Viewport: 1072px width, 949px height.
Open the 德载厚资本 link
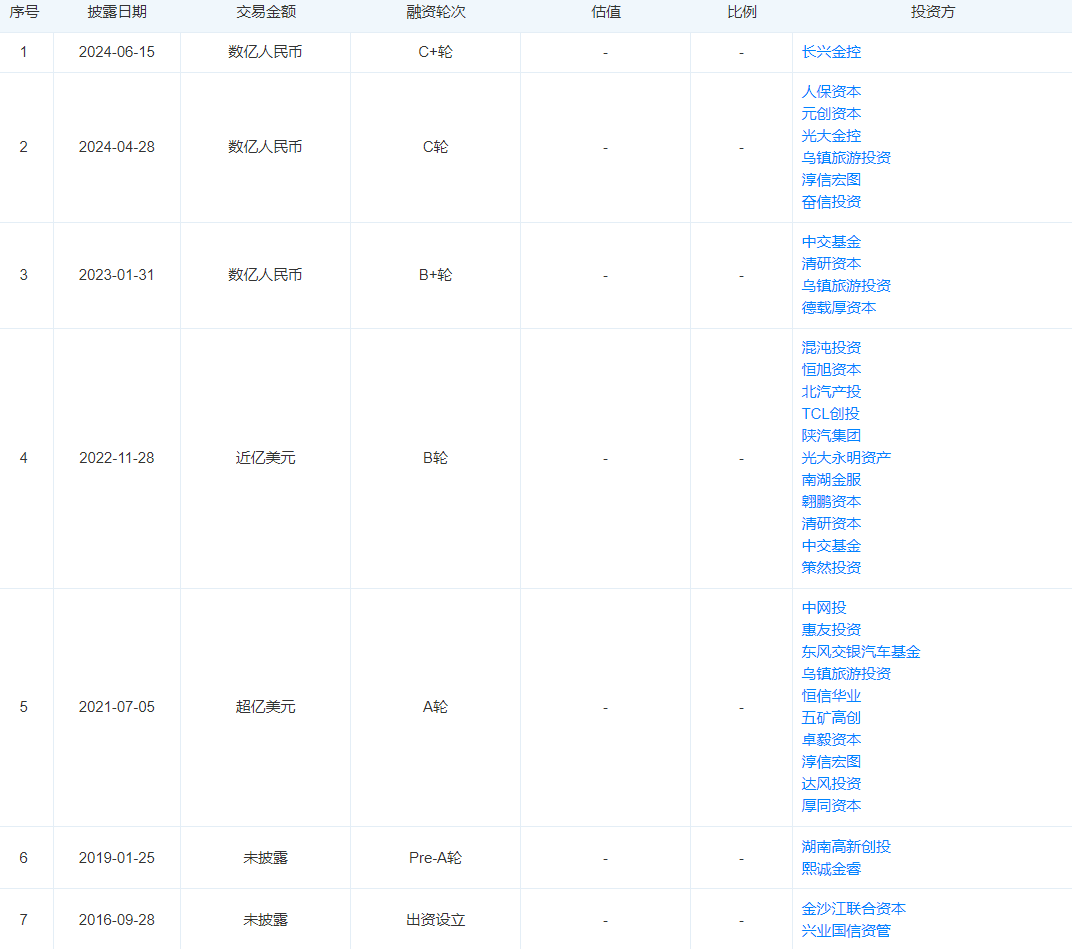pyautogui.click(x=838, y=308)
